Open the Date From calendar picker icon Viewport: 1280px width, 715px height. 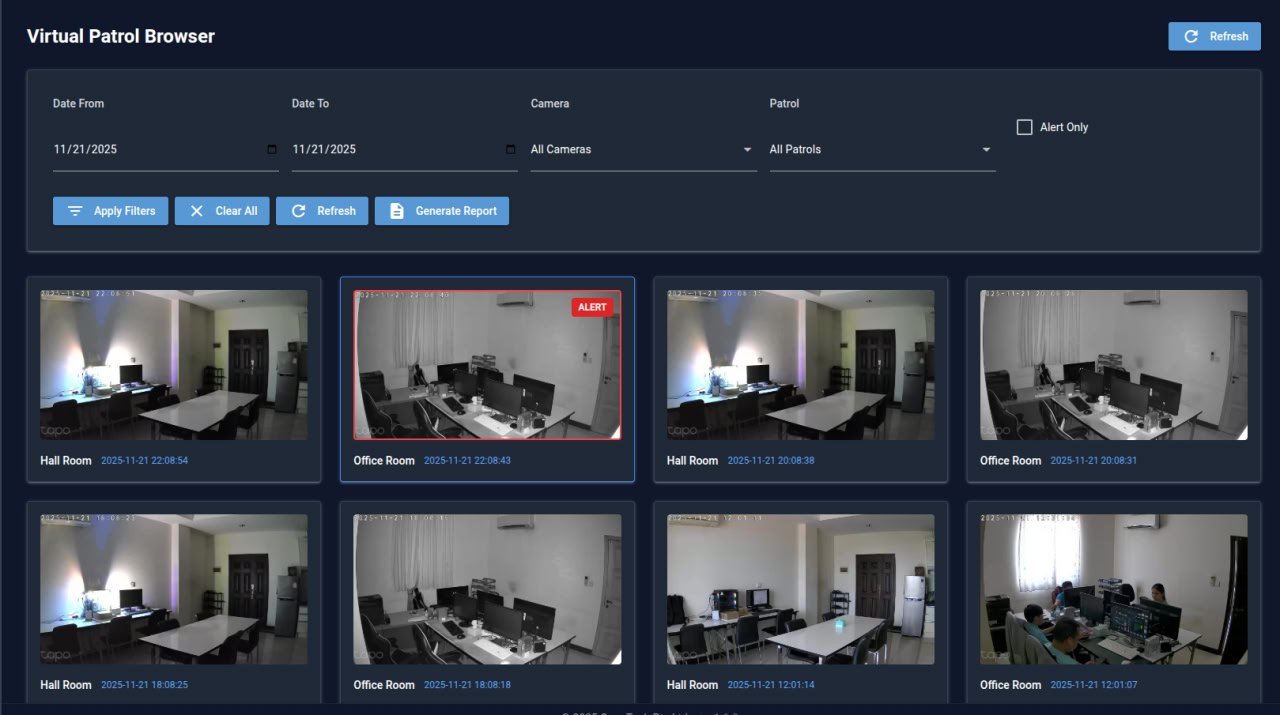click(272, 150)
